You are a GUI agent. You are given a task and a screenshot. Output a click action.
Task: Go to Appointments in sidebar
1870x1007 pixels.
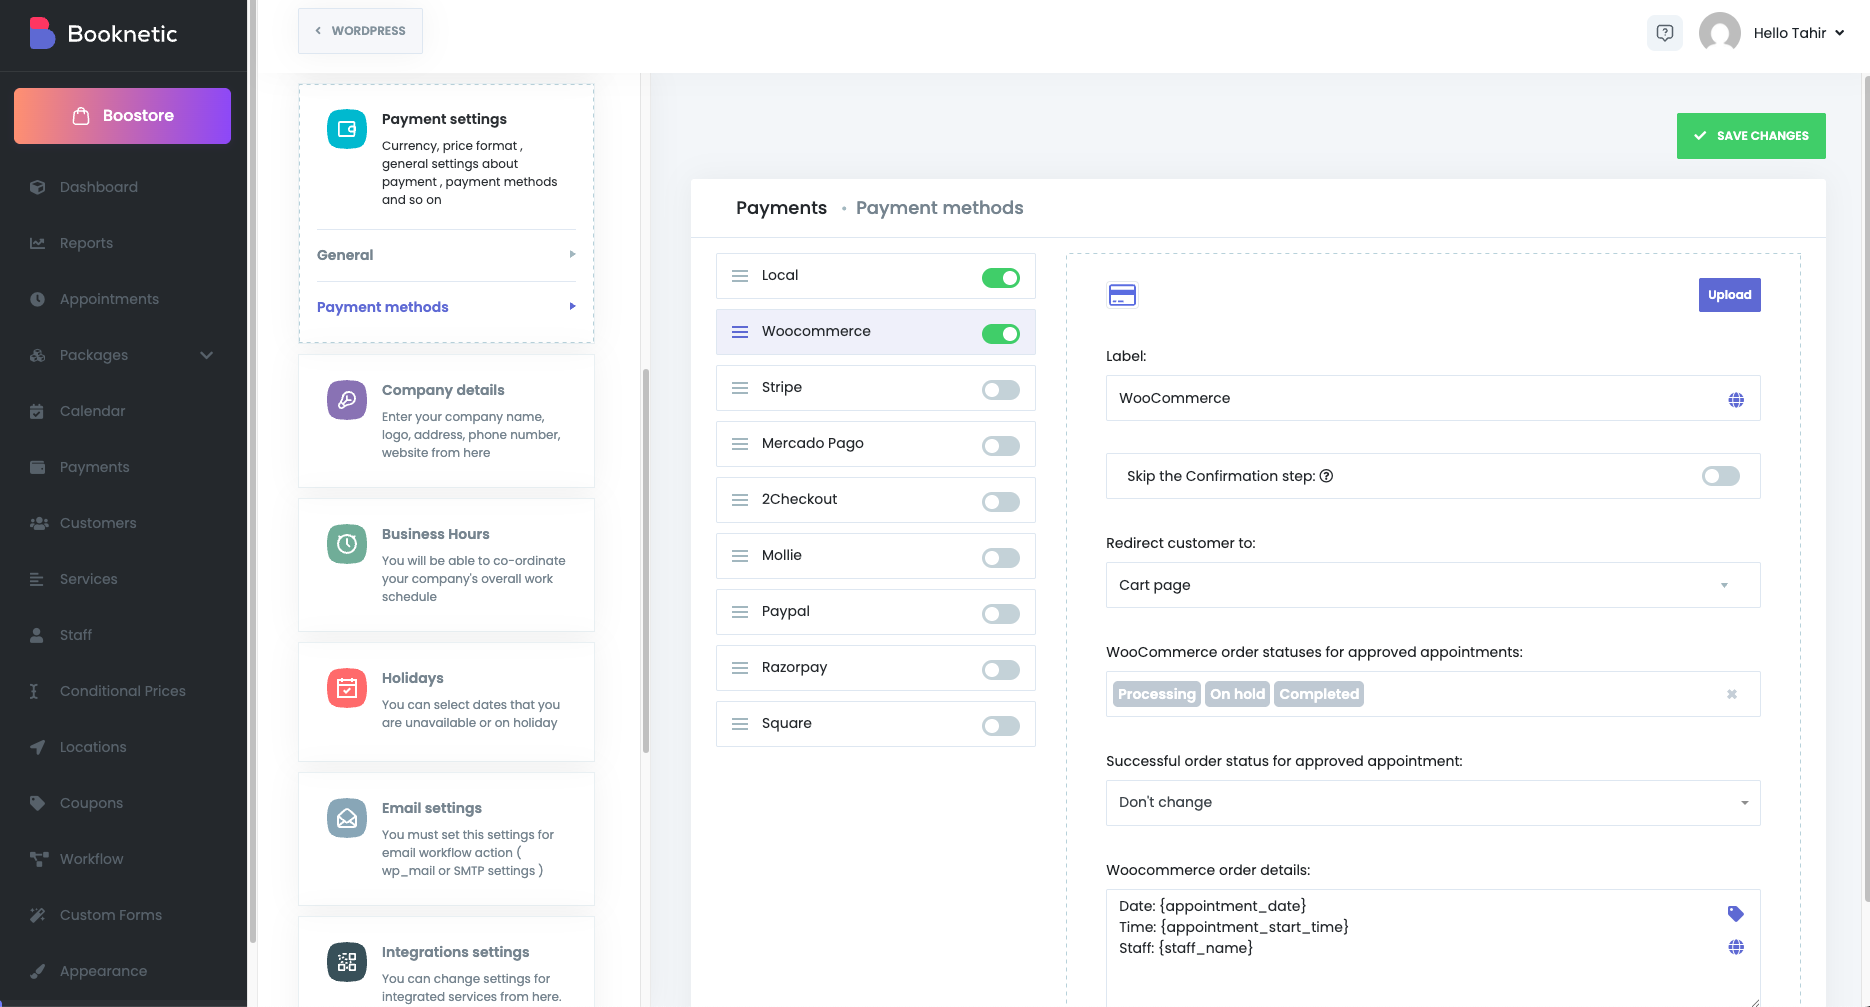click(x=109, y=299)
